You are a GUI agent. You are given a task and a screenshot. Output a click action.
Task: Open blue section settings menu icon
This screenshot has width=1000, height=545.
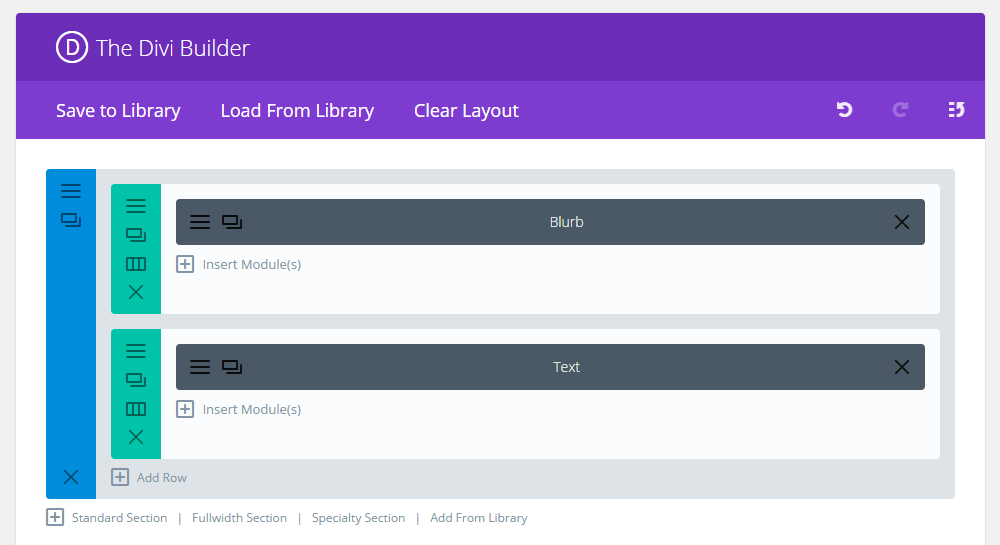click(71, 191)
